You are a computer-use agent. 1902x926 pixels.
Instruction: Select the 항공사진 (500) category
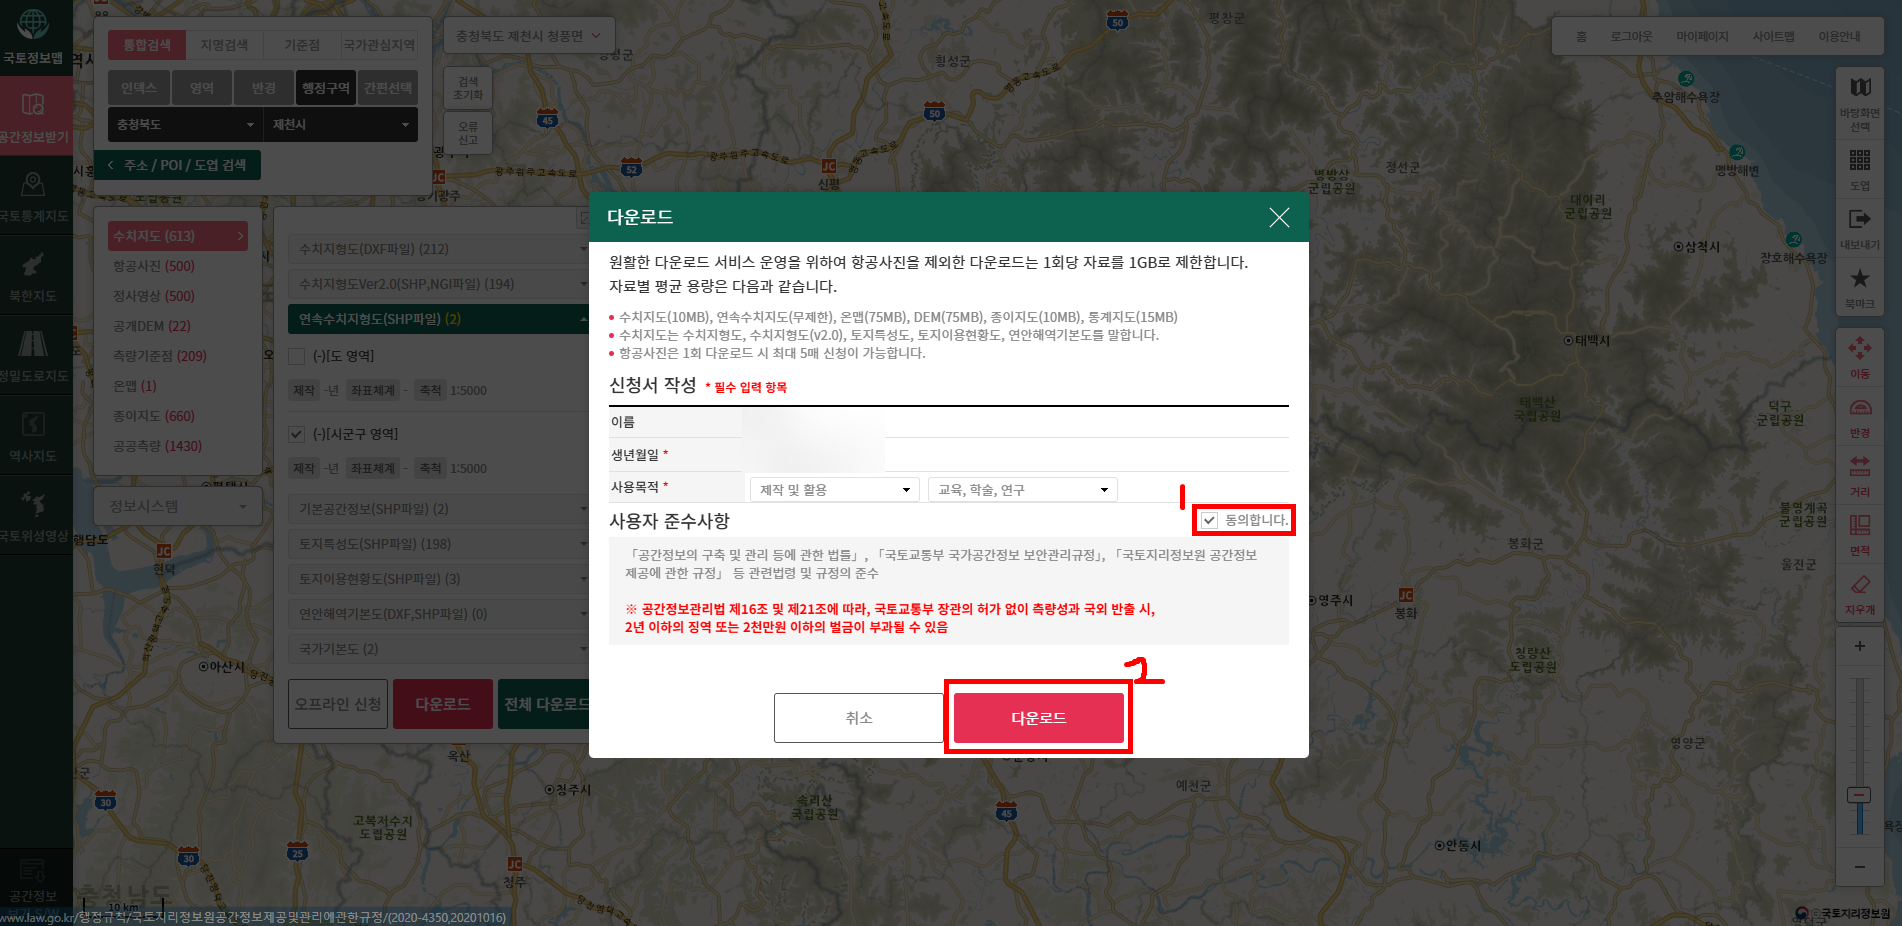pos(154,266)
